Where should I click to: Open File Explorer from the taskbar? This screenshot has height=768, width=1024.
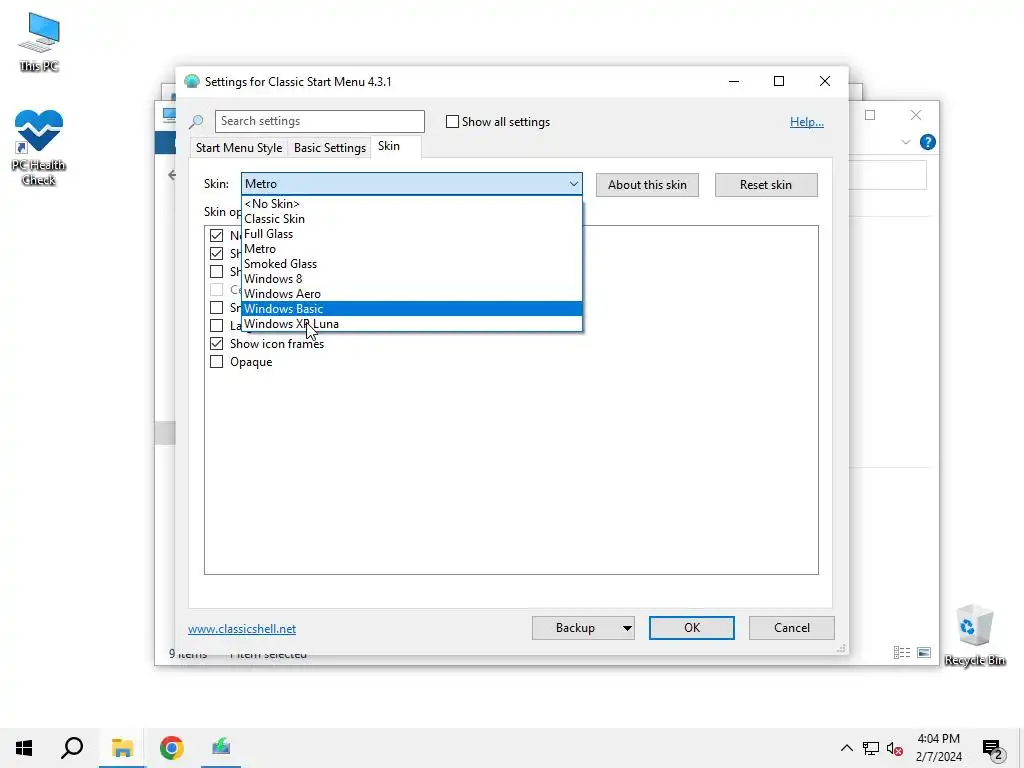point(122,748)
